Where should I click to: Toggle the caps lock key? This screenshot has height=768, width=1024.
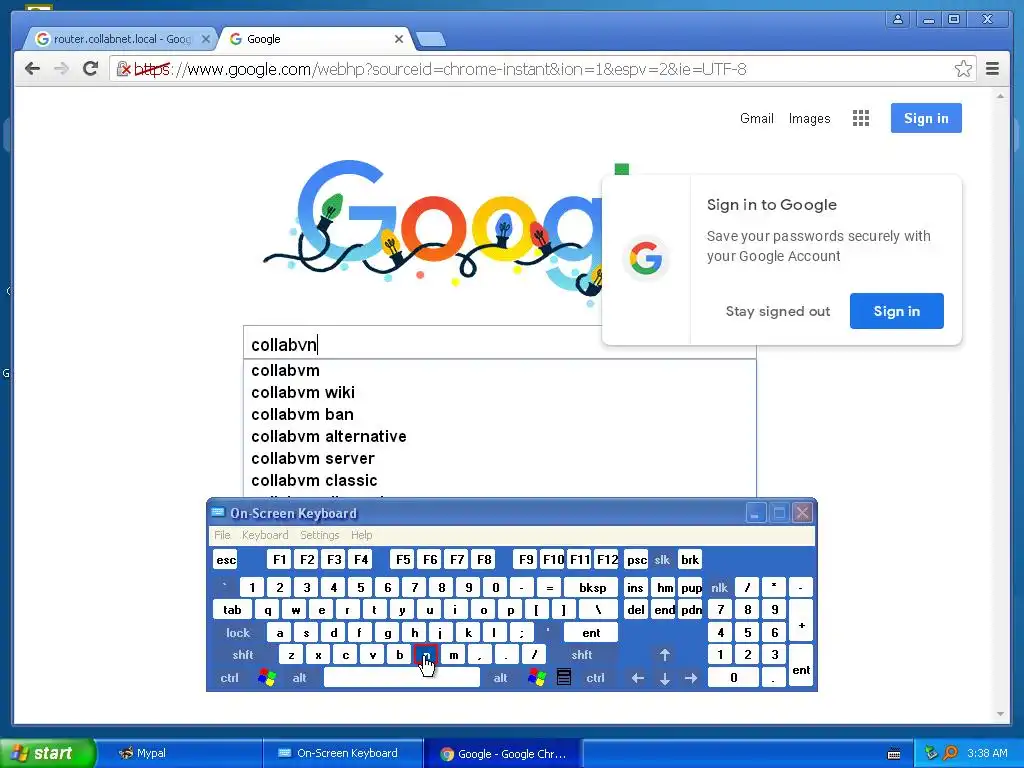pyautogui.click(x=238, y=633)
